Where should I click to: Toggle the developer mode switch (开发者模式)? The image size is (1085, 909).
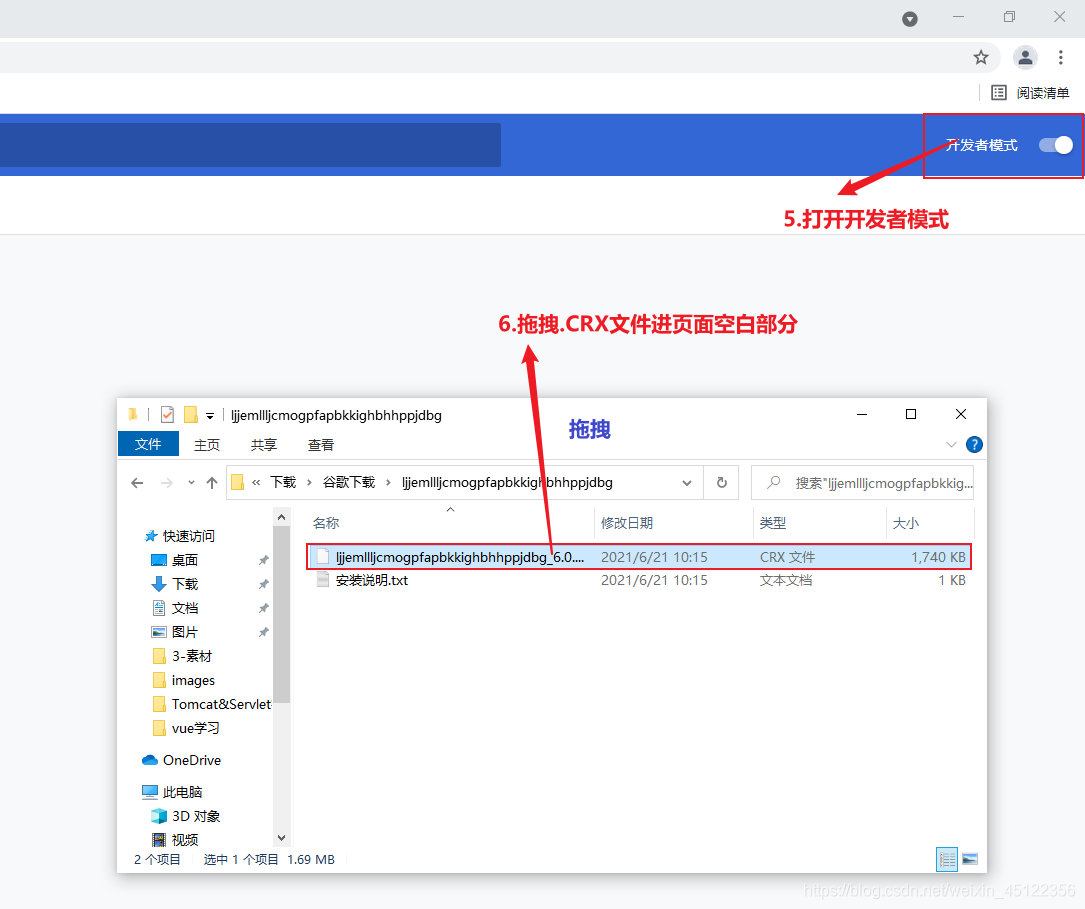[1056, 145]
